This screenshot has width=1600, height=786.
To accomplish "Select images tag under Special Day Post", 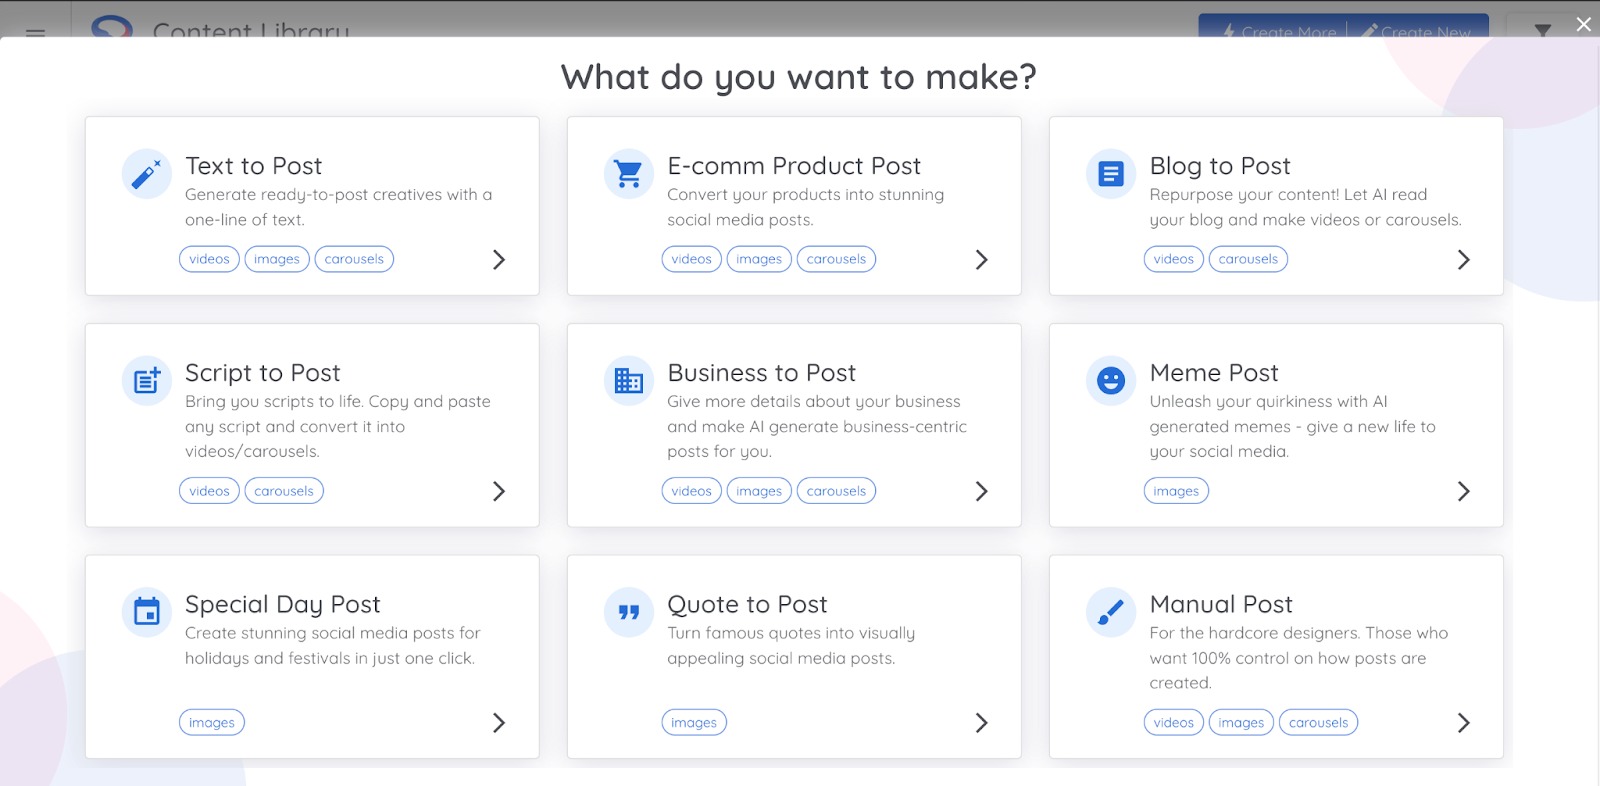I will point(212,722).
